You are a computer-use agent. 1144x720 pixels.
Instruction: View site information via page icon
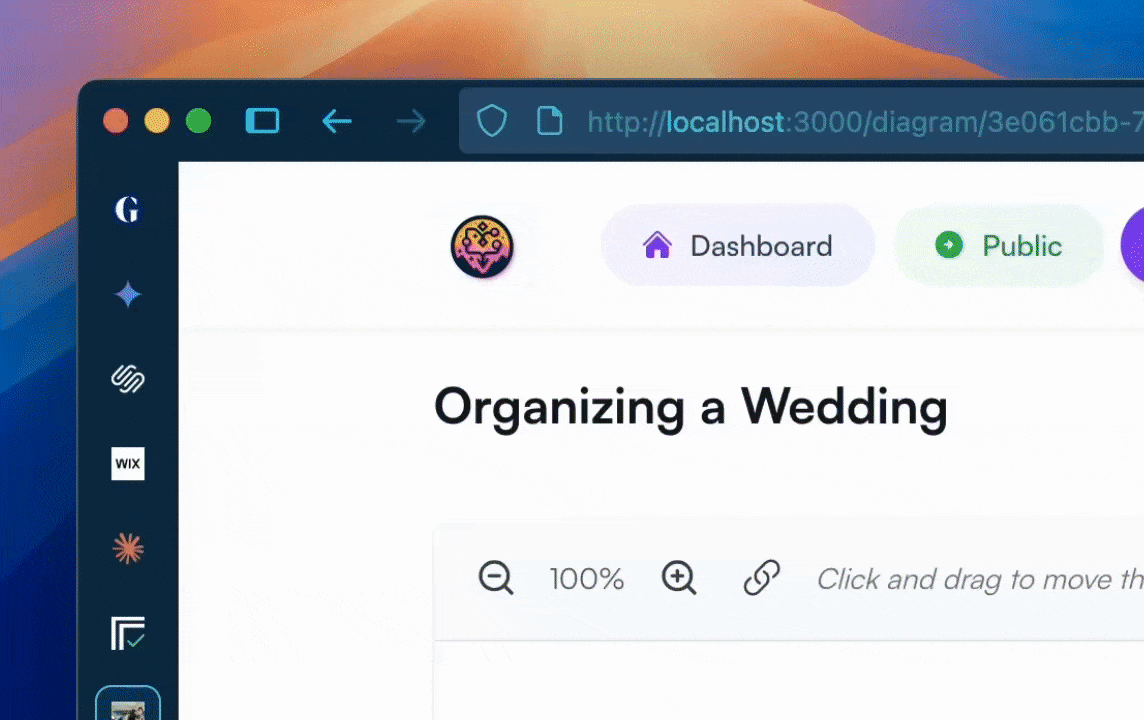click(x=549, y=122)
